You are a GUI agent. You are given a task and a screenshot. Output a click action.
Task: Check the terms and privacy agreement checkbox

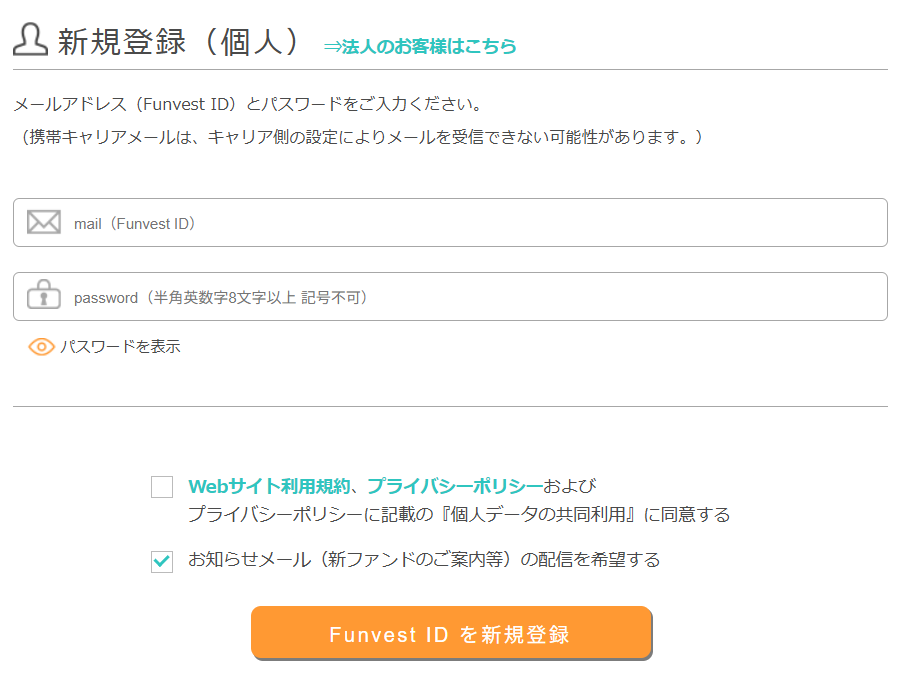pyautogui.click(x=162, y=487)
